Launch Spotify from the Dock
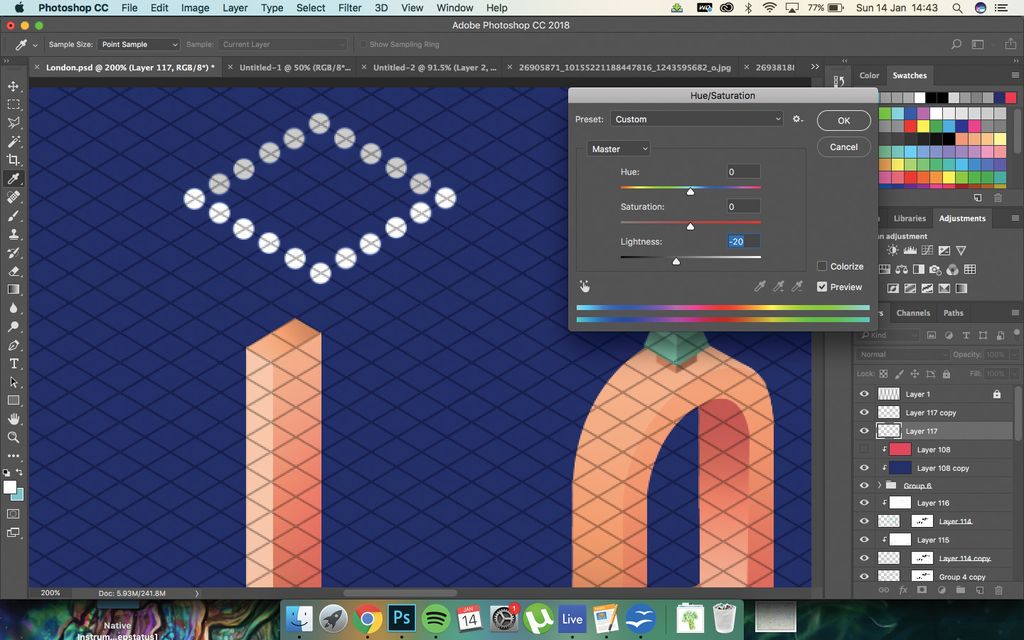Viewport: 1024px width, 640px height. tap(436, 618)
